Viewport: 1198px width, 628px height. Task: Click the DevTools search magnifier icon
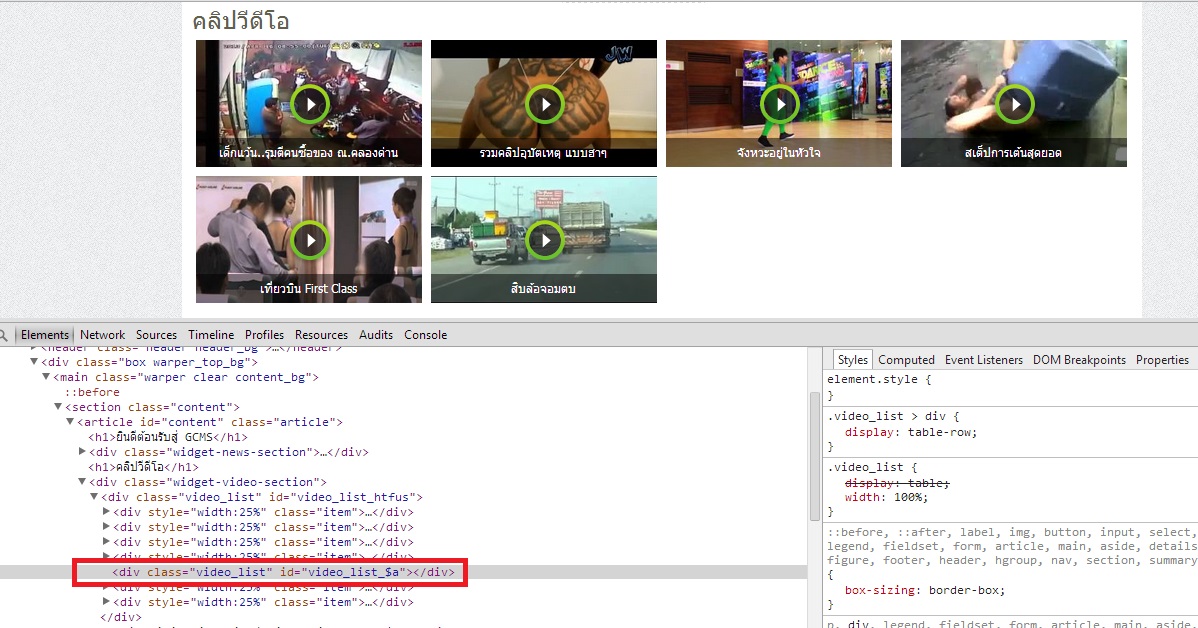(x=4, y=335)
